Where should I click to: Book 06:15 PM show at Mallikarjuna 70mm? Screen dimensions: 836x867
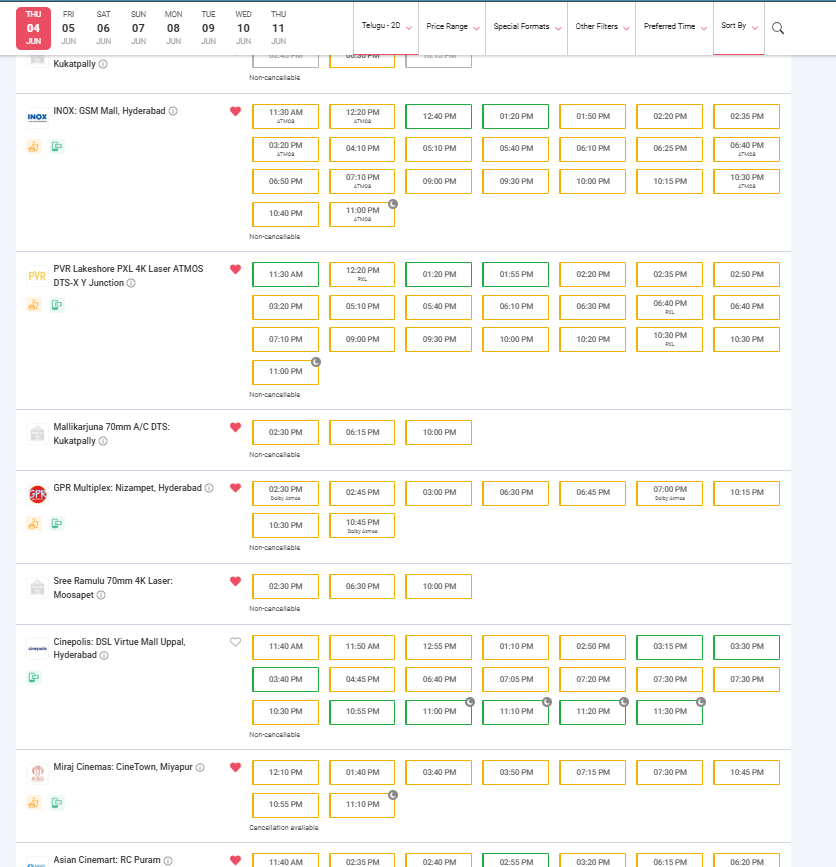pyautogui.click(x=362, y=432)
